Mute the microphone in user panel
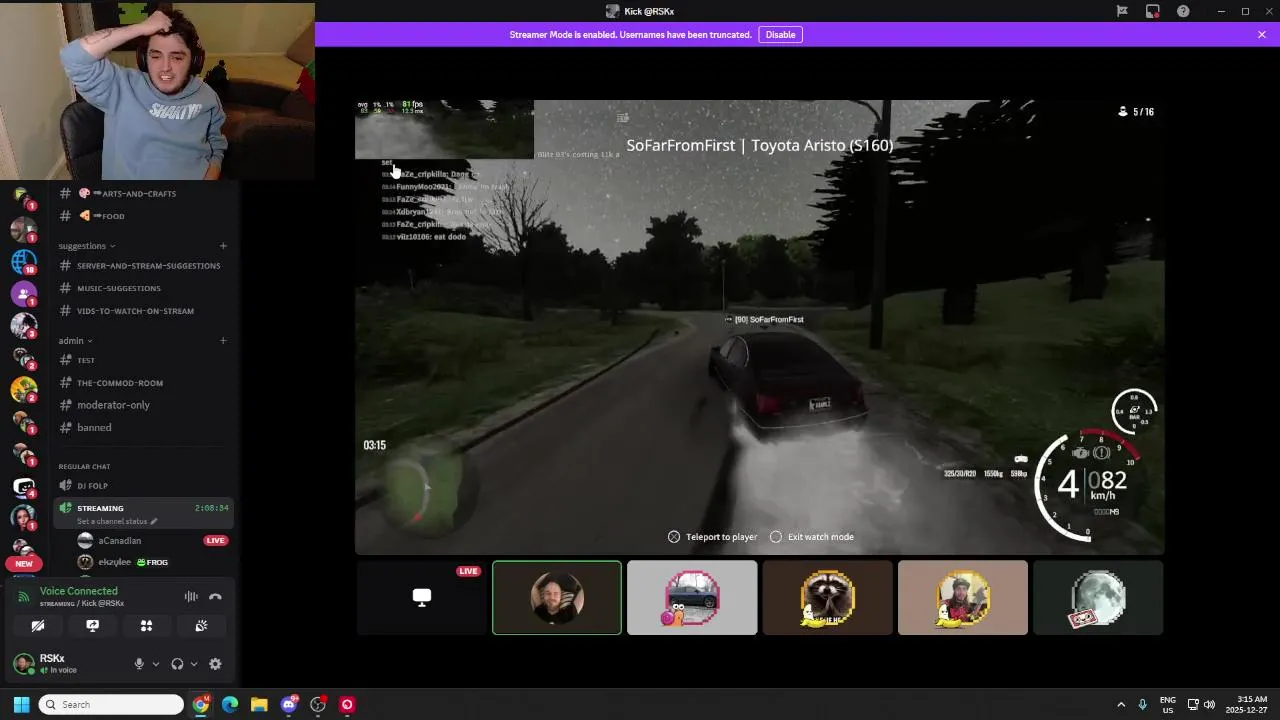 coord(139,664)
